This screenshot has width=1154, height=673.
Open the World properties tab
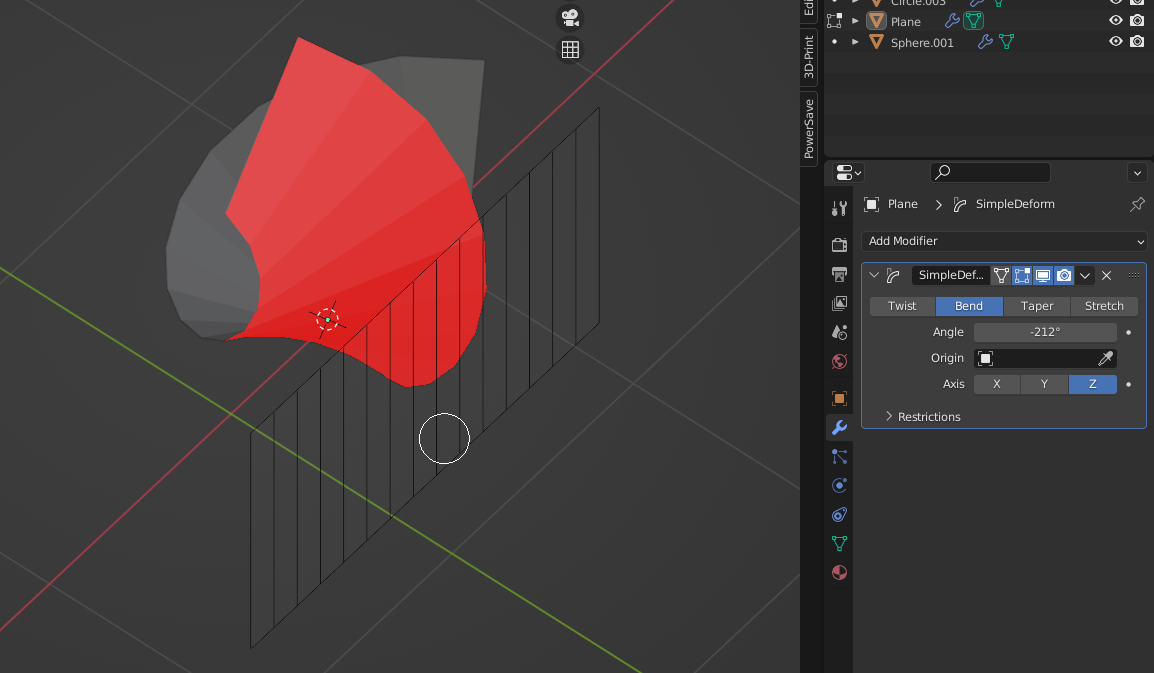(x=839, y=361)
